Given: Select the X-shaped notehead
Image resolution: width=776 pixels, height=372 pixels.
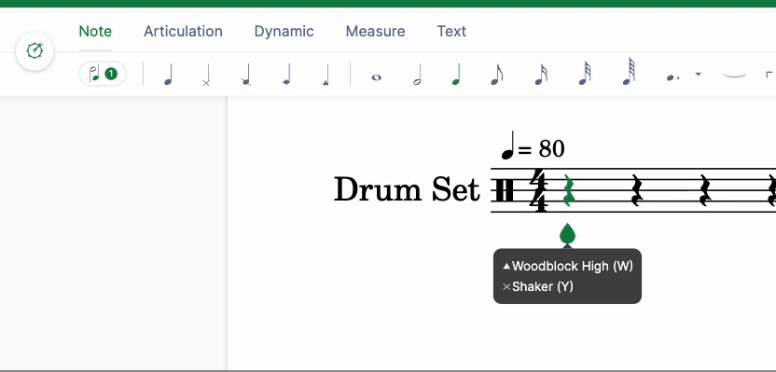Looking at the screenshot, I should (206, 75).
